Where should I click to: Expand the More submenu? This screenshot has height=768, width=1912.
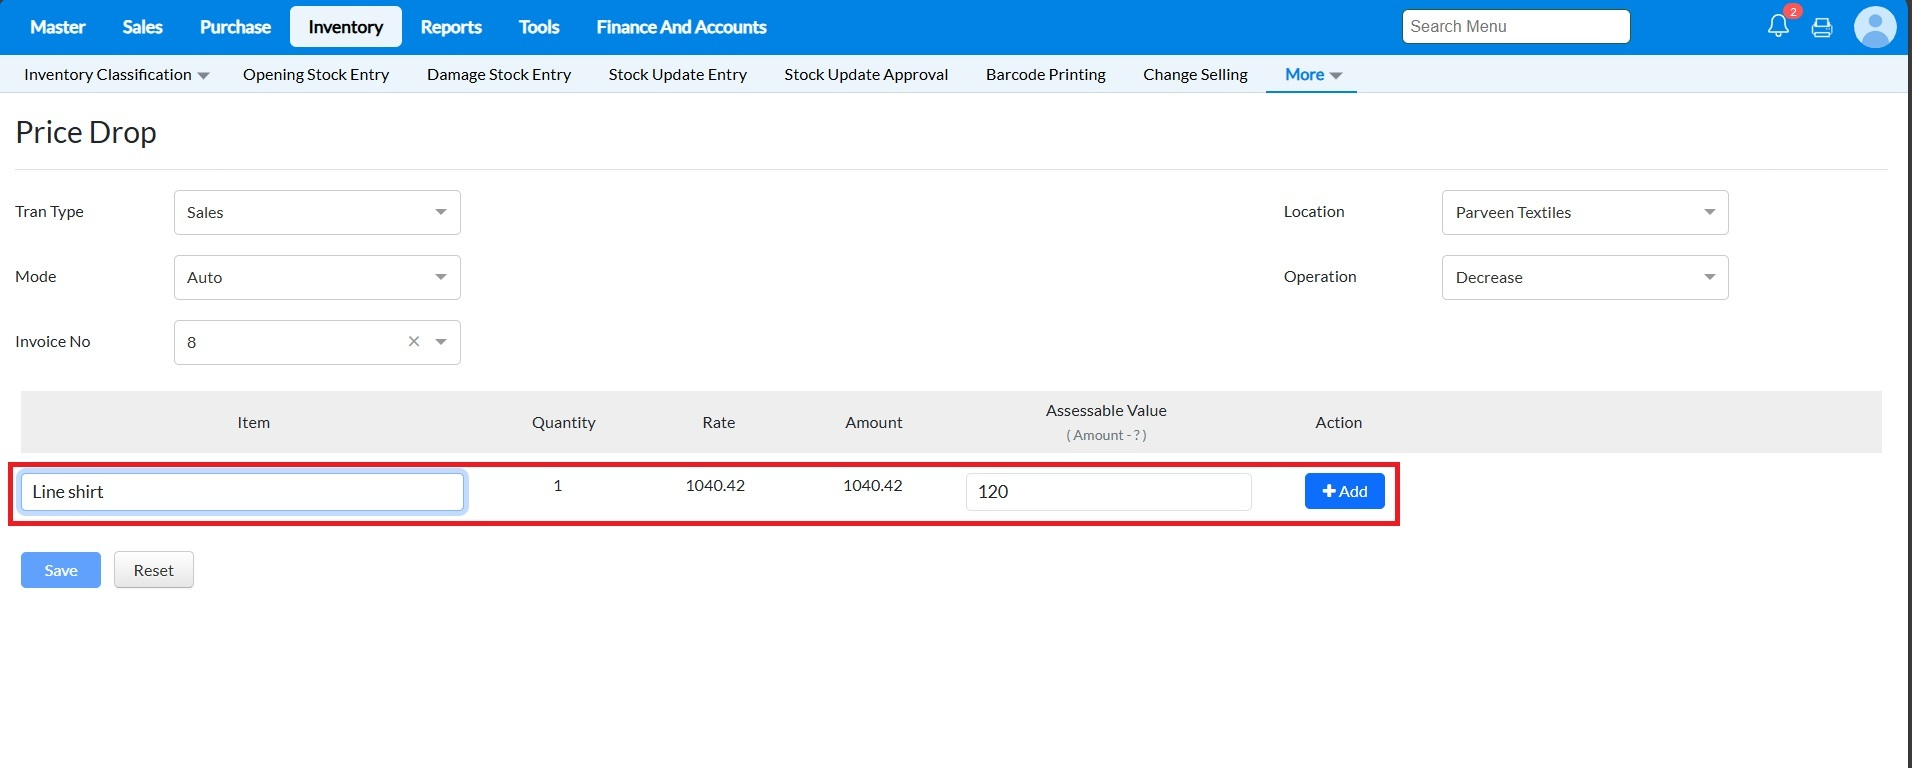(1312, 75)
